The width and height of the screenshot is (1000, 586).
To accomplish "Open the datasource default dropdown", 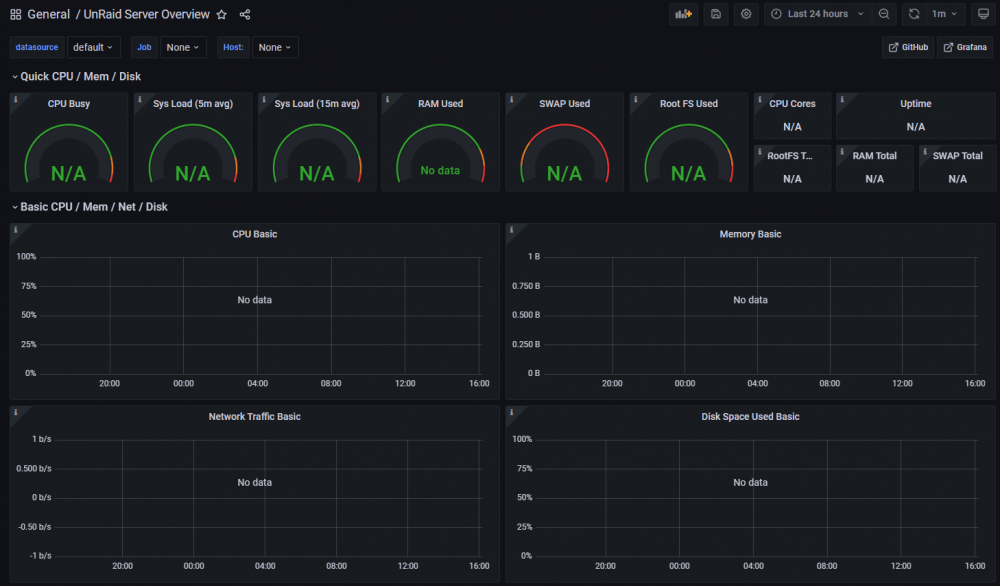I will click(93, 47).
